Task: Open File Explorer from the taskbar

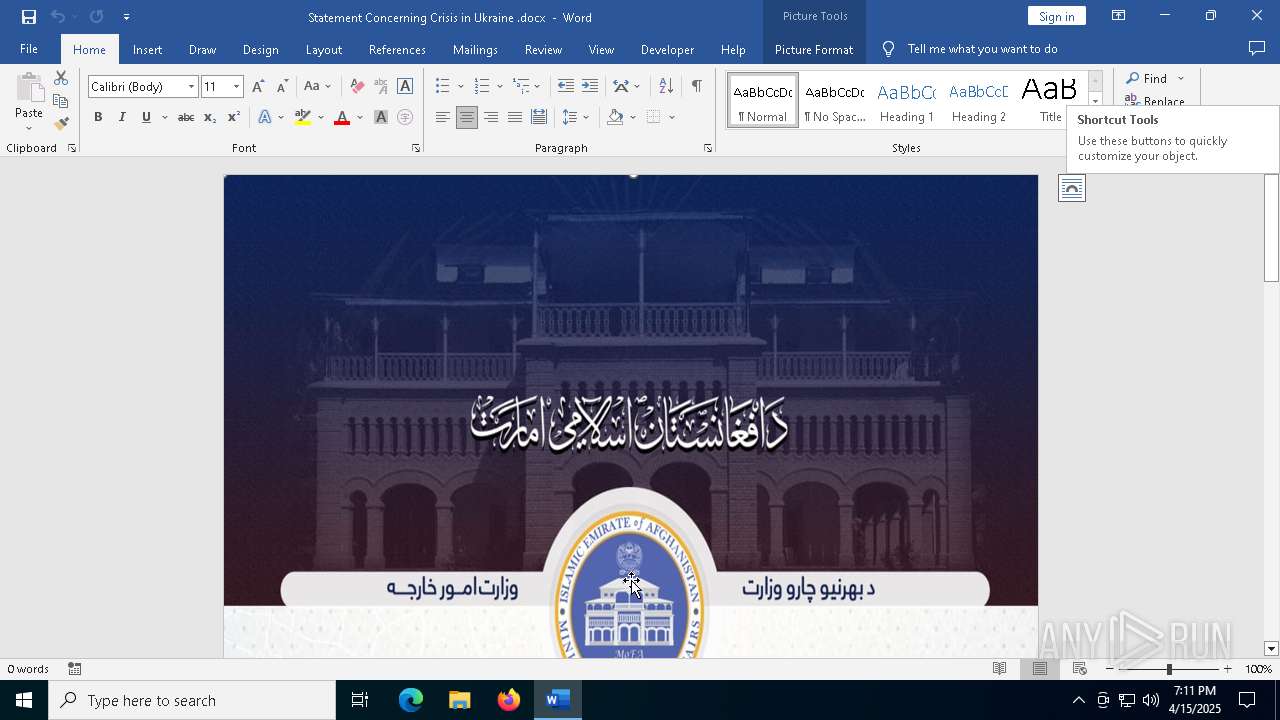Action: pyautogui.click(x=460, y=700)
